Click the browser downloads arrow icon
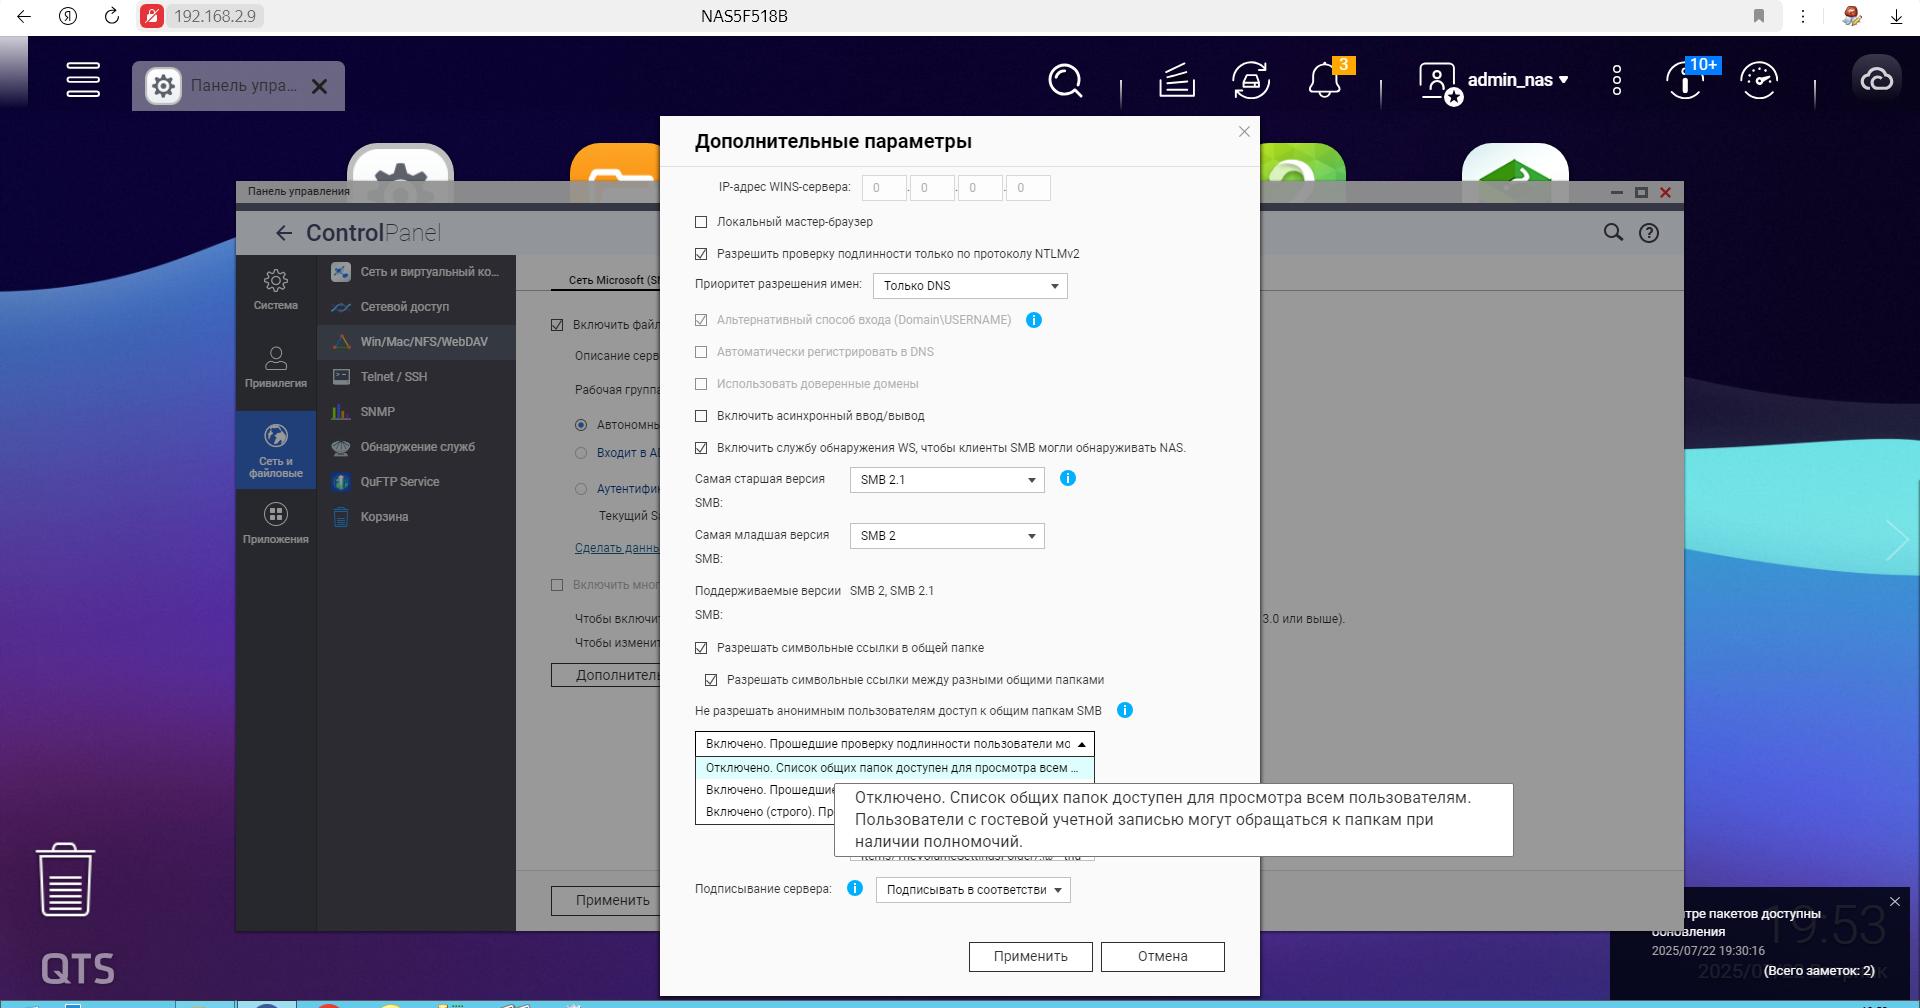The width and height of the screenshot is (1920, 1008). (x=1896, y=16)
